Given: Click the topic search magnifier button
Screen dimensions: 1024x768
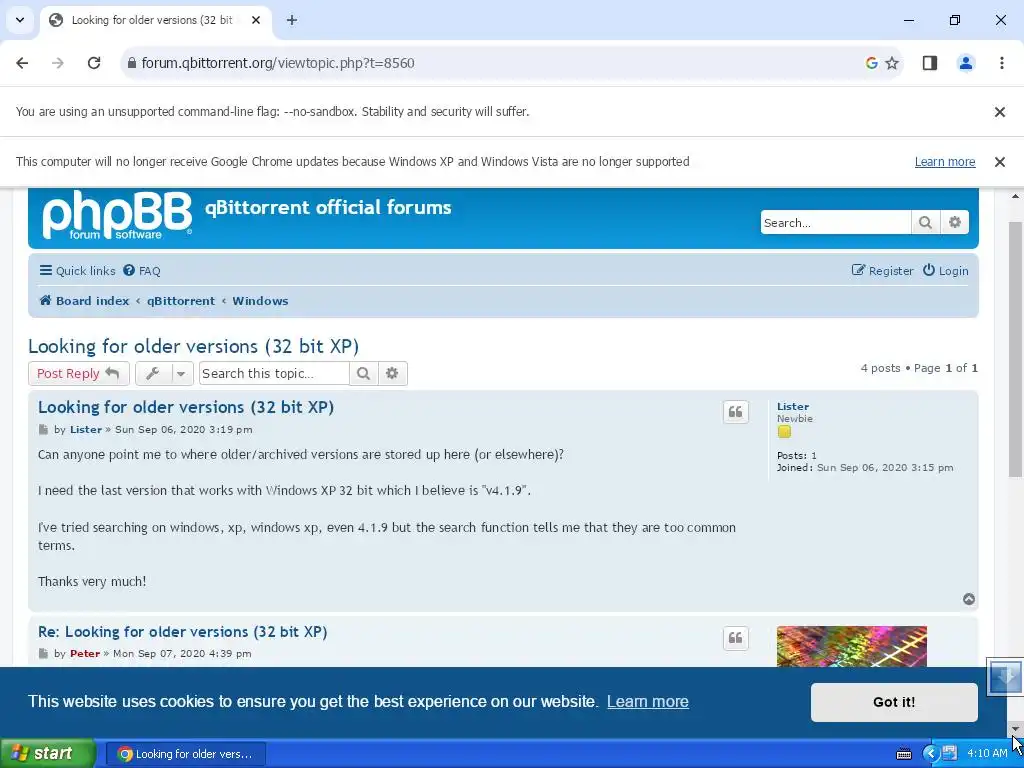Looking at the screenshot, I should coord(364,374).
